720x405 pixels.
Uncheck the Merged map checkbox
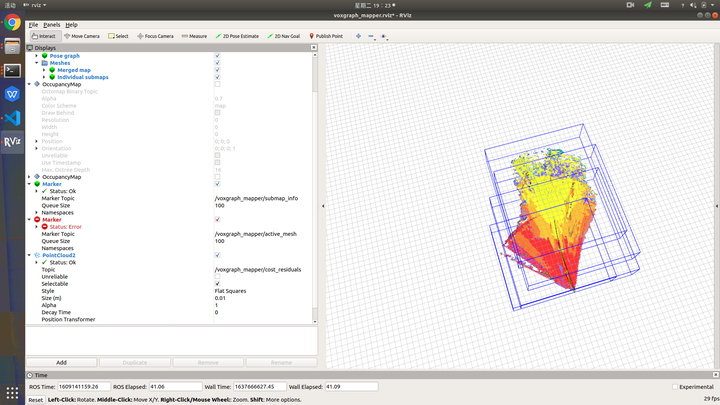(x=217, y=70)
